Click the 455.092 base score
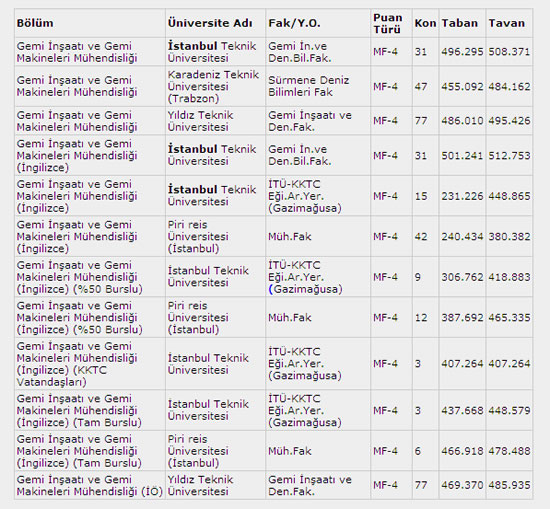550x509 pixels. tap(462, 86)
